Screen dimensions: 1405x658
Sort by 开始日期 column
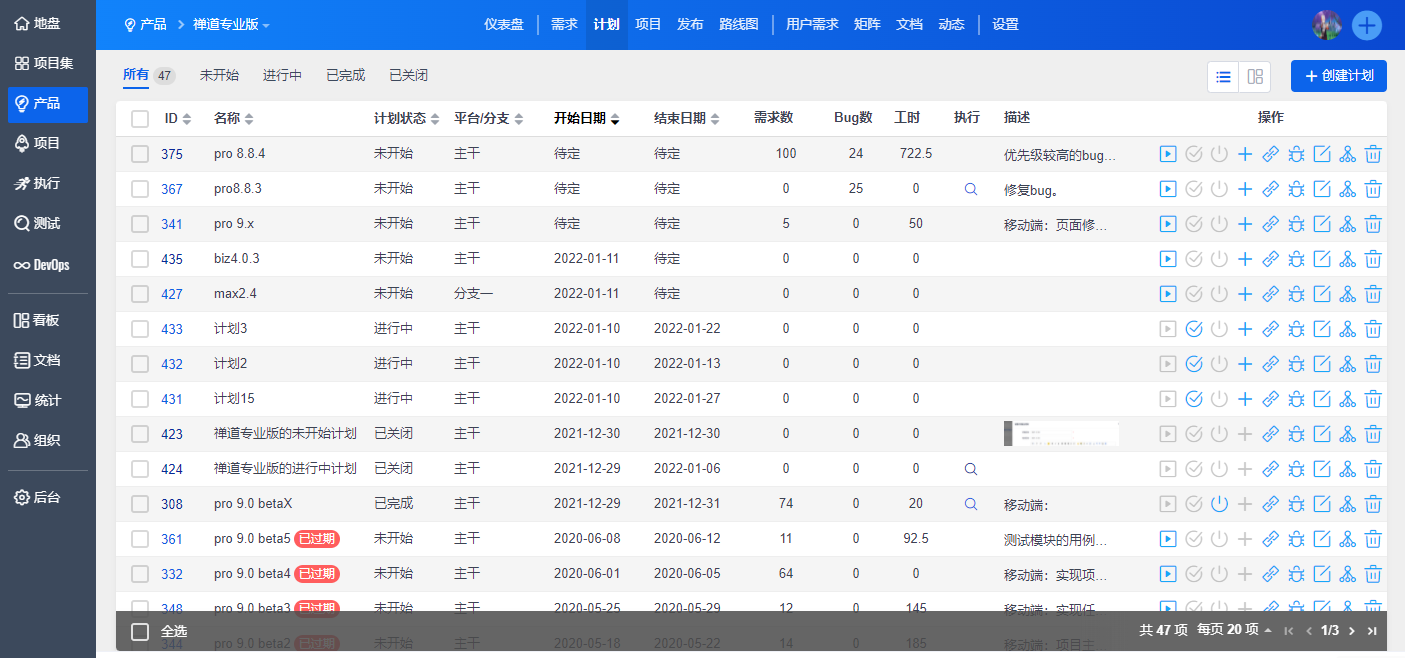click(x=587, y=119)
